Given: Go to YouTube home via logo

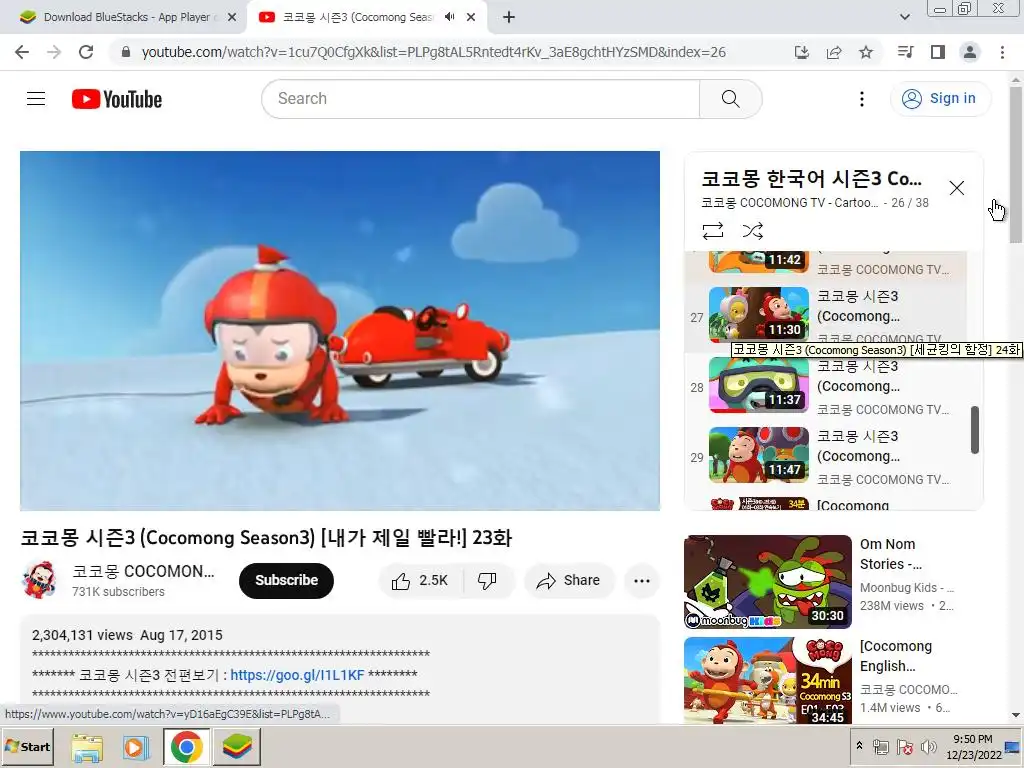Looking at the screenshot, I should [x=117, y=99].
